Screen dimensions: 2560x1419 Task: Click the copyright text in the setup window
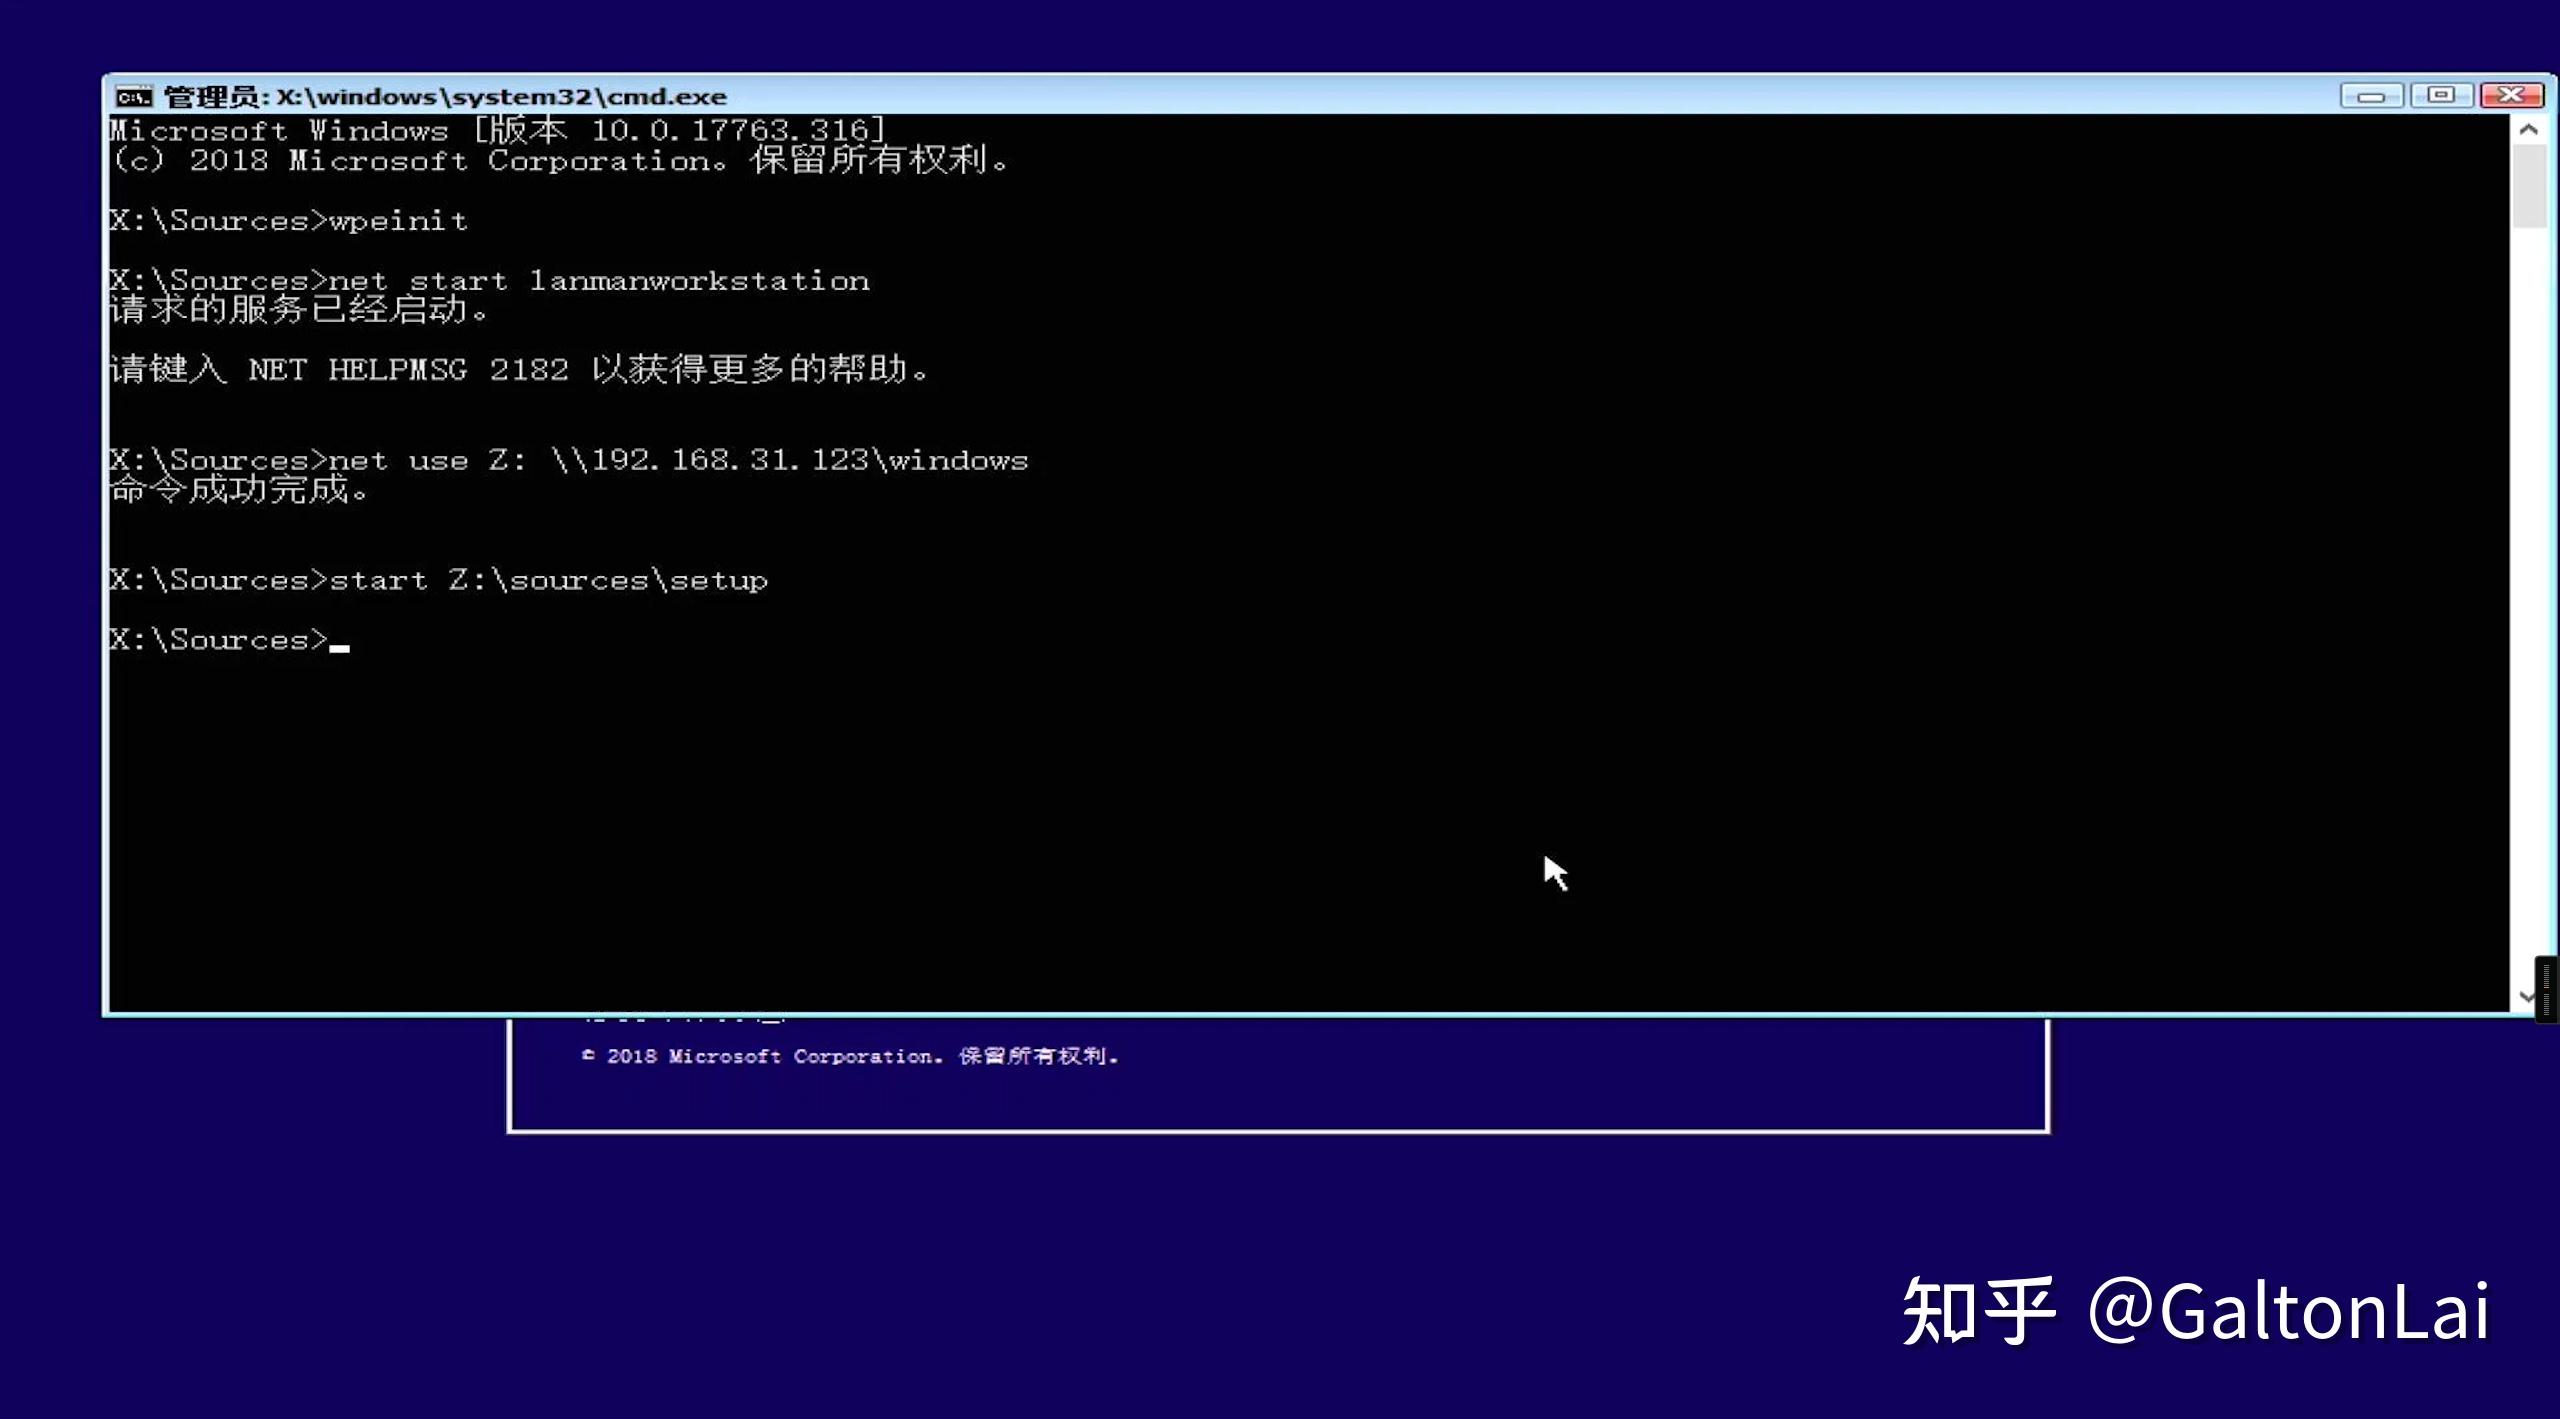coord(850,1056)
